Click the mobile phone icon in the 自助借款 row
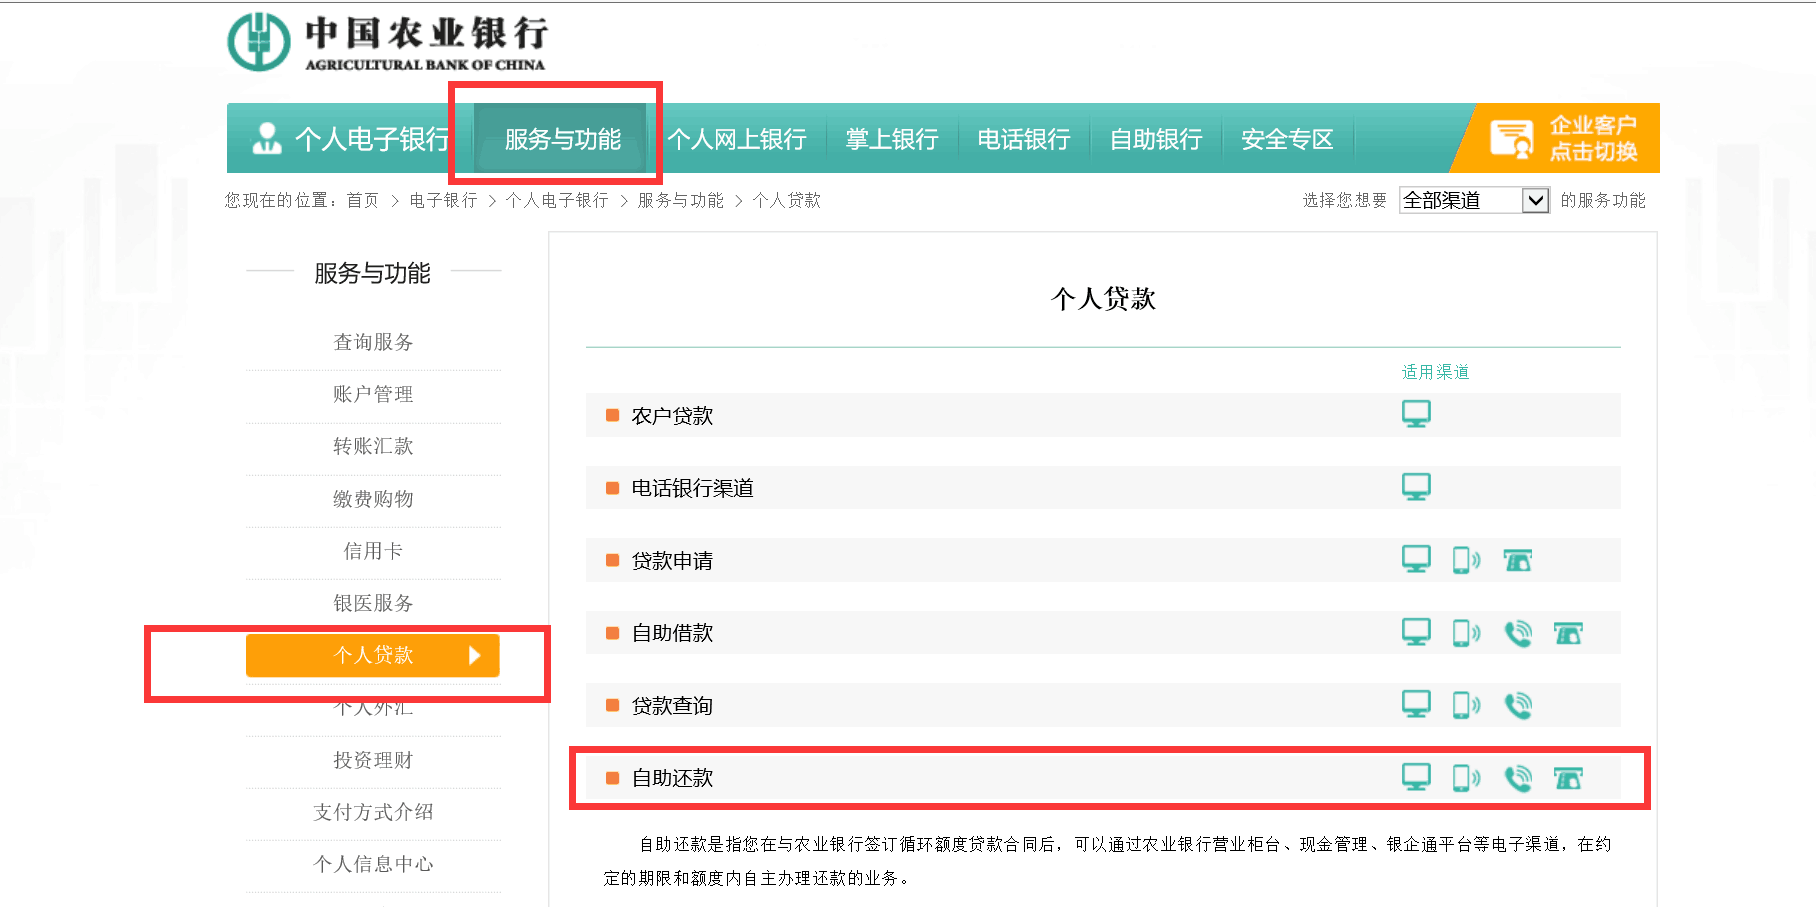Screen dimensions: 1816x907 tap(1466, 633)
